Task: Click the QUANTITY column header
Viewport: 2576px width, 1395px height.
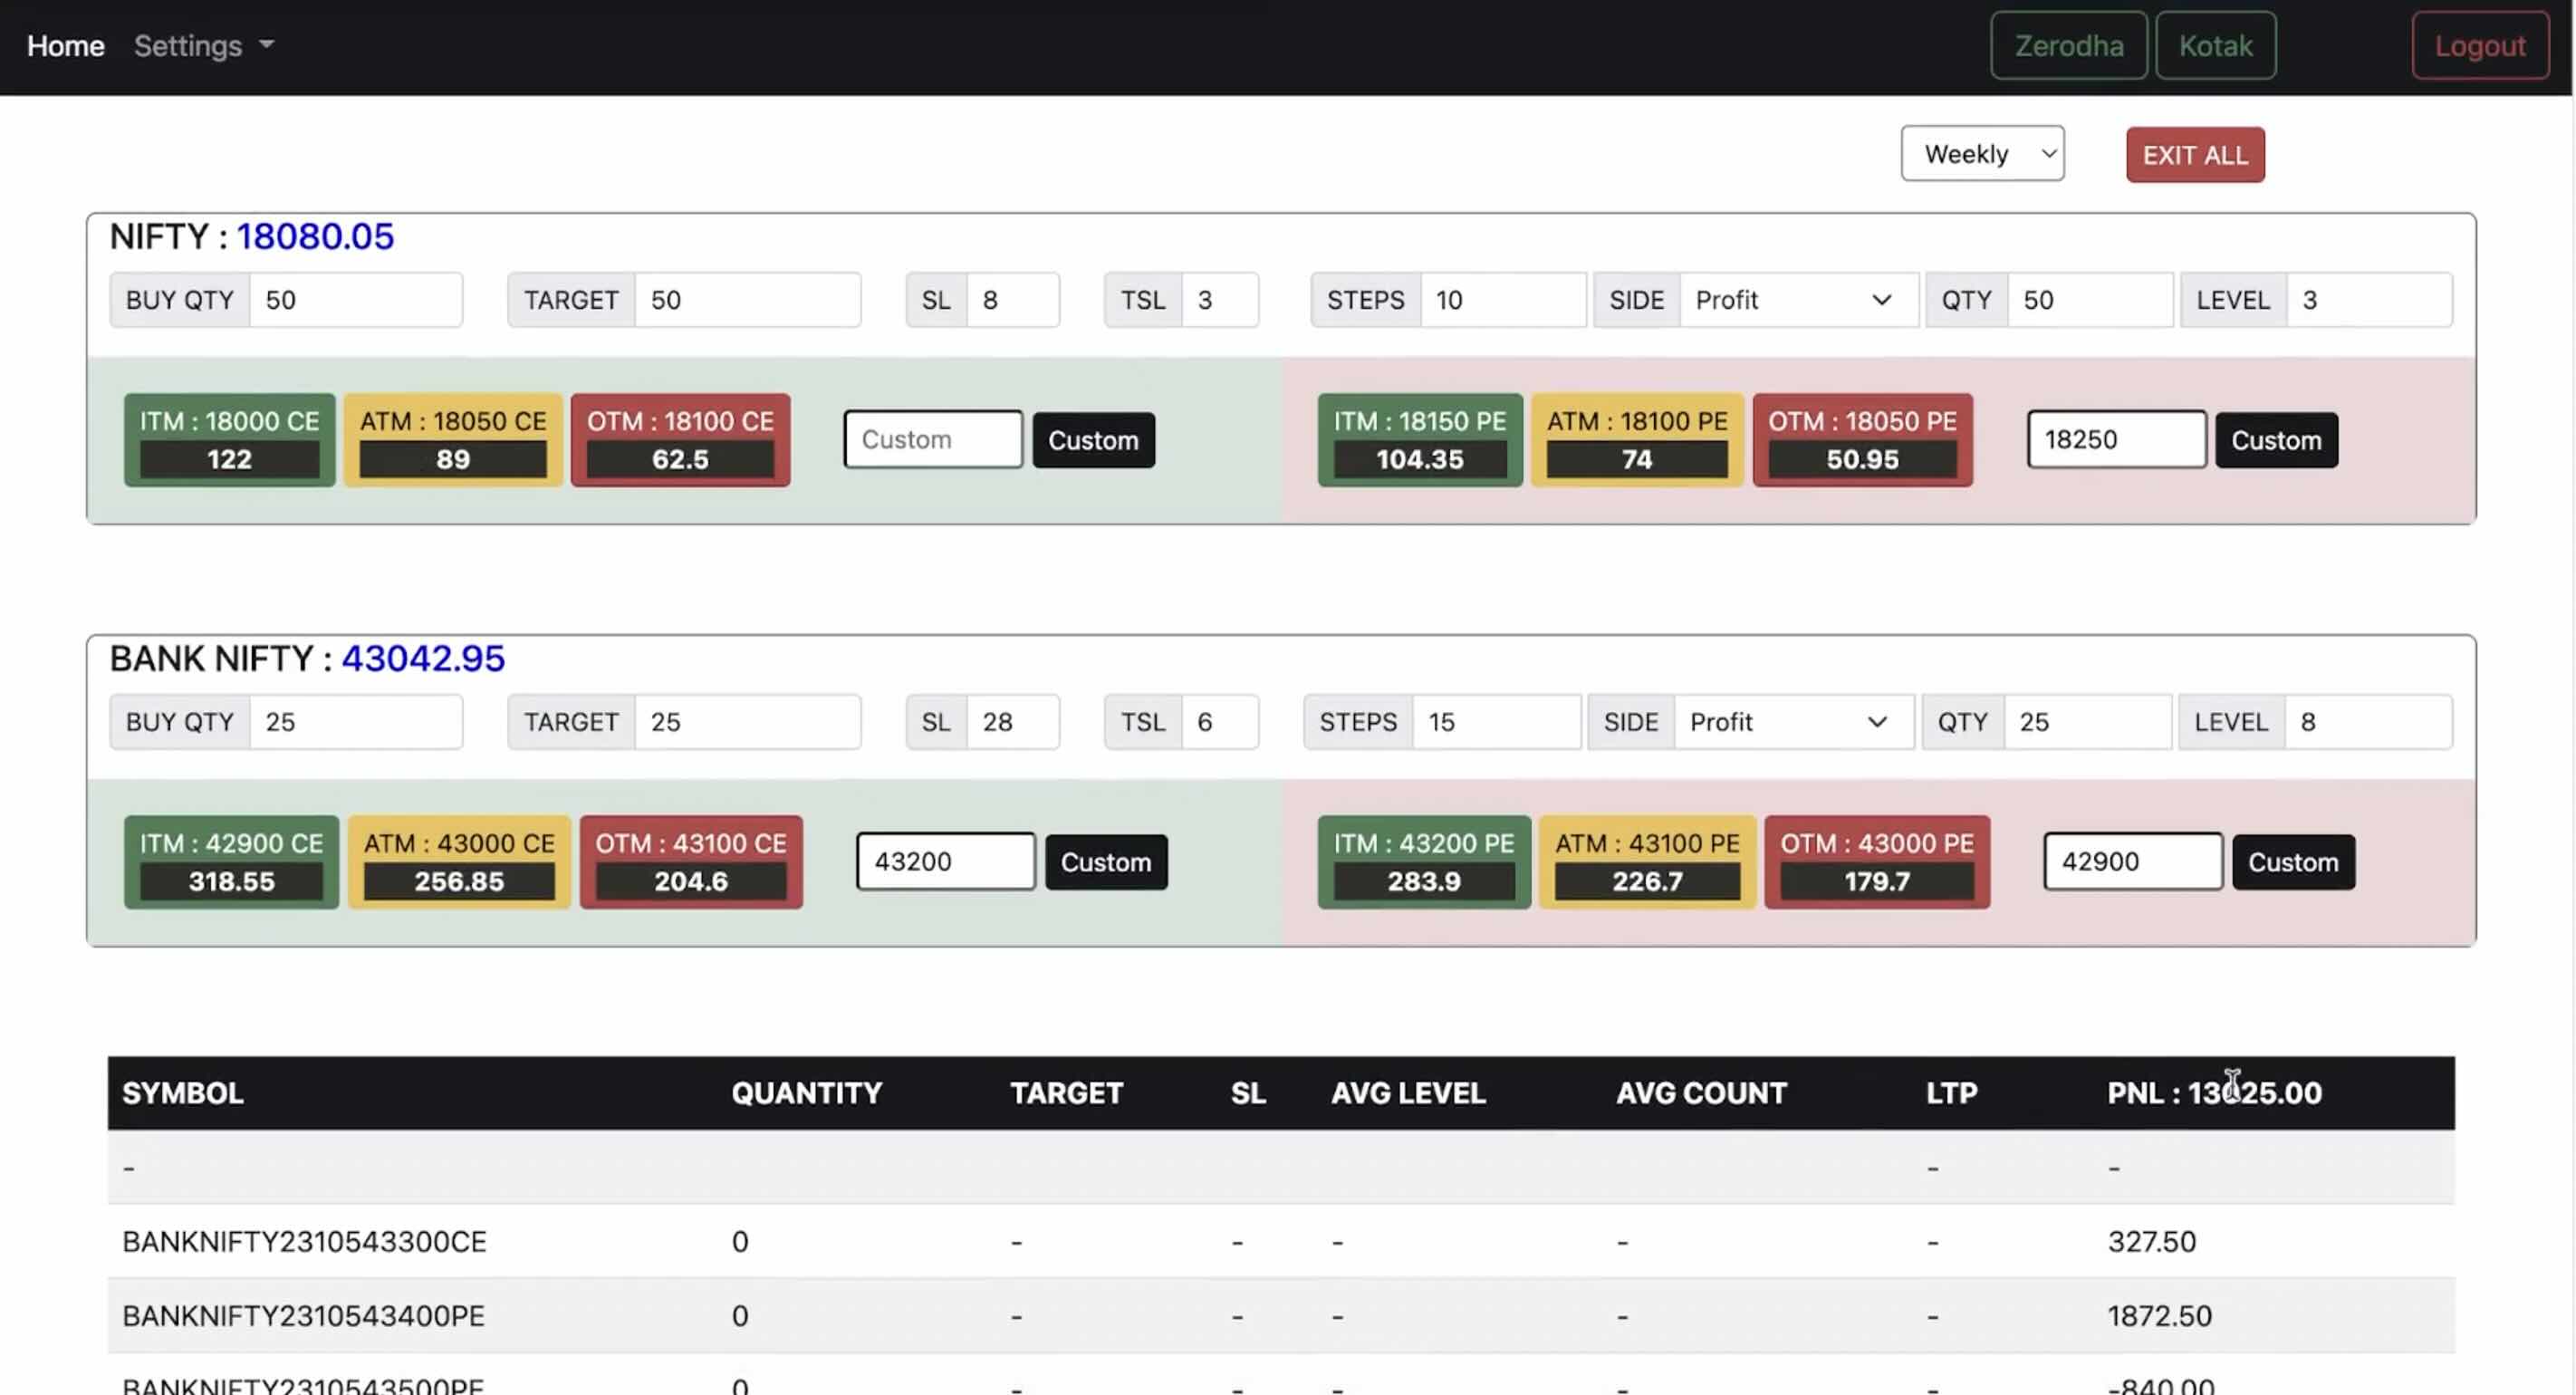Action: [x=807, y=1093]
